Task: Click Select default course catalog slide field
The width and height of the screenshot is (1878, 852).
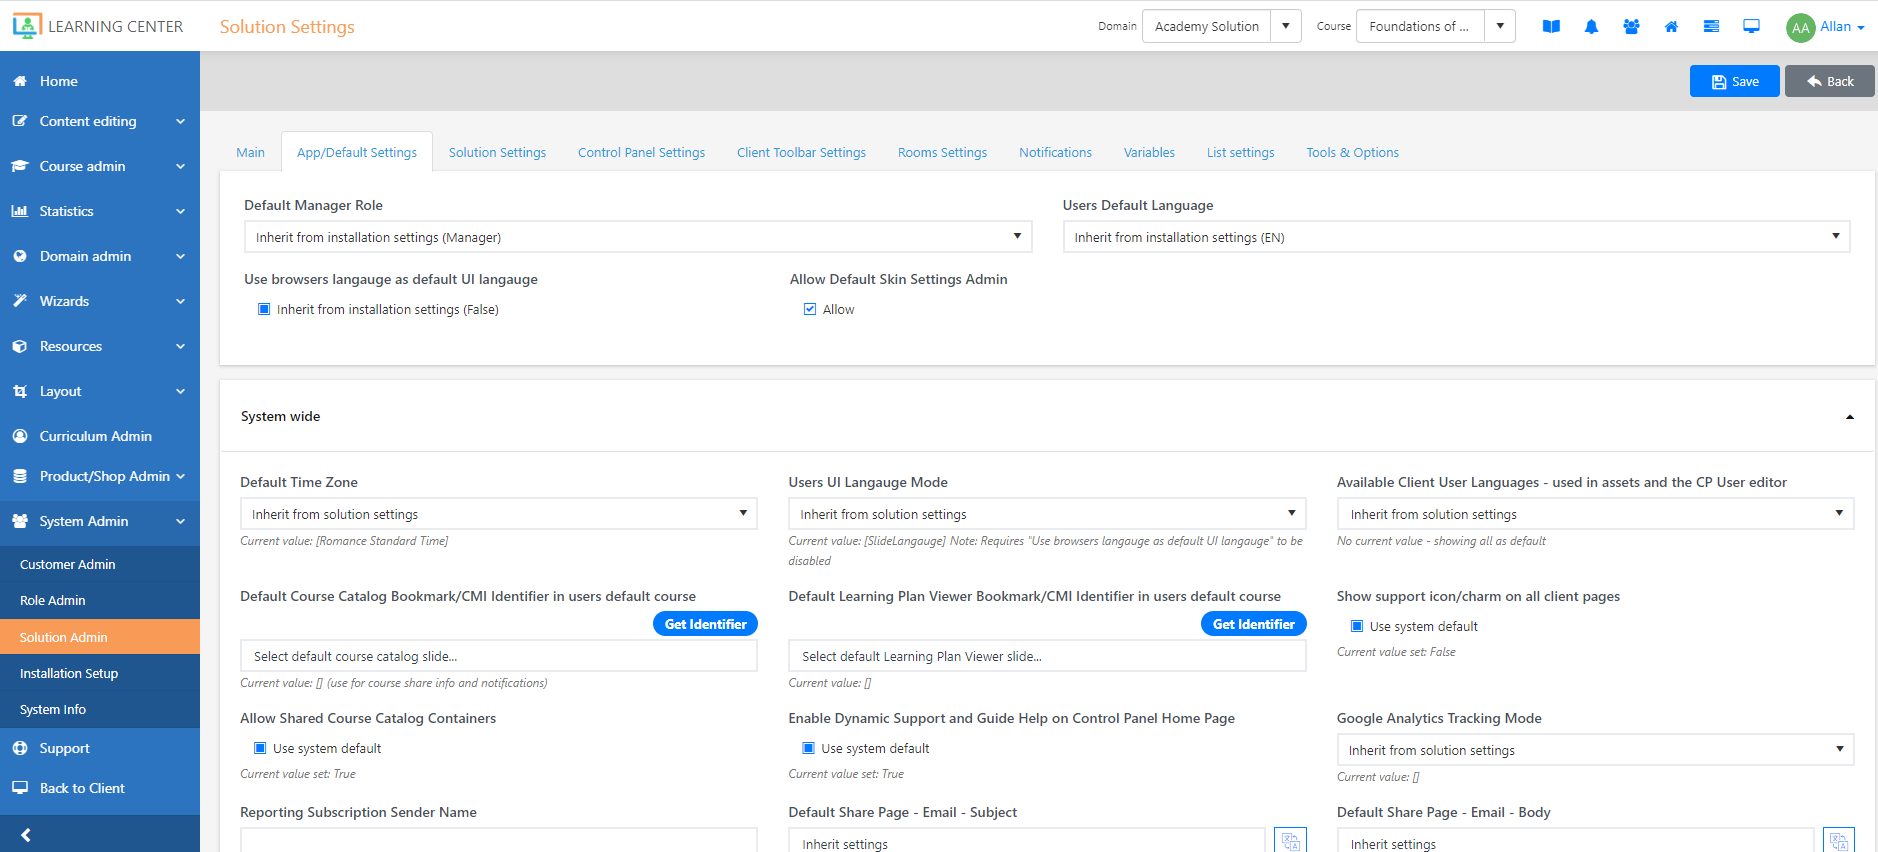Action: 499,656
